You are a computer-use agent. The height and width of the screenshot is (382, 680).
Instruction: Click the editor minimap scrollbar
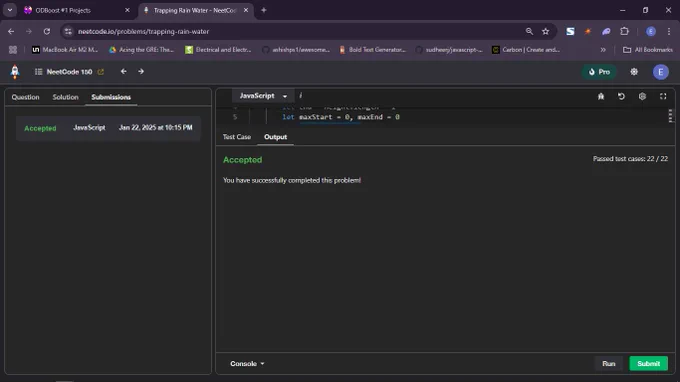(x=670, y=116)
